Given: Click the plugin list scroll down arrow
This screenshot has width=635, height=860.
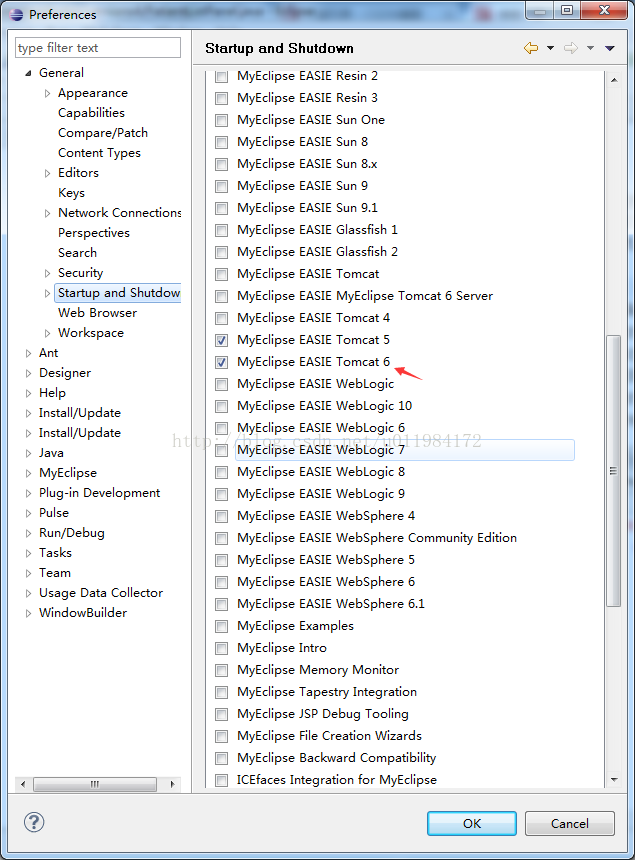Looking at the screenshot, I should (614, 779).
